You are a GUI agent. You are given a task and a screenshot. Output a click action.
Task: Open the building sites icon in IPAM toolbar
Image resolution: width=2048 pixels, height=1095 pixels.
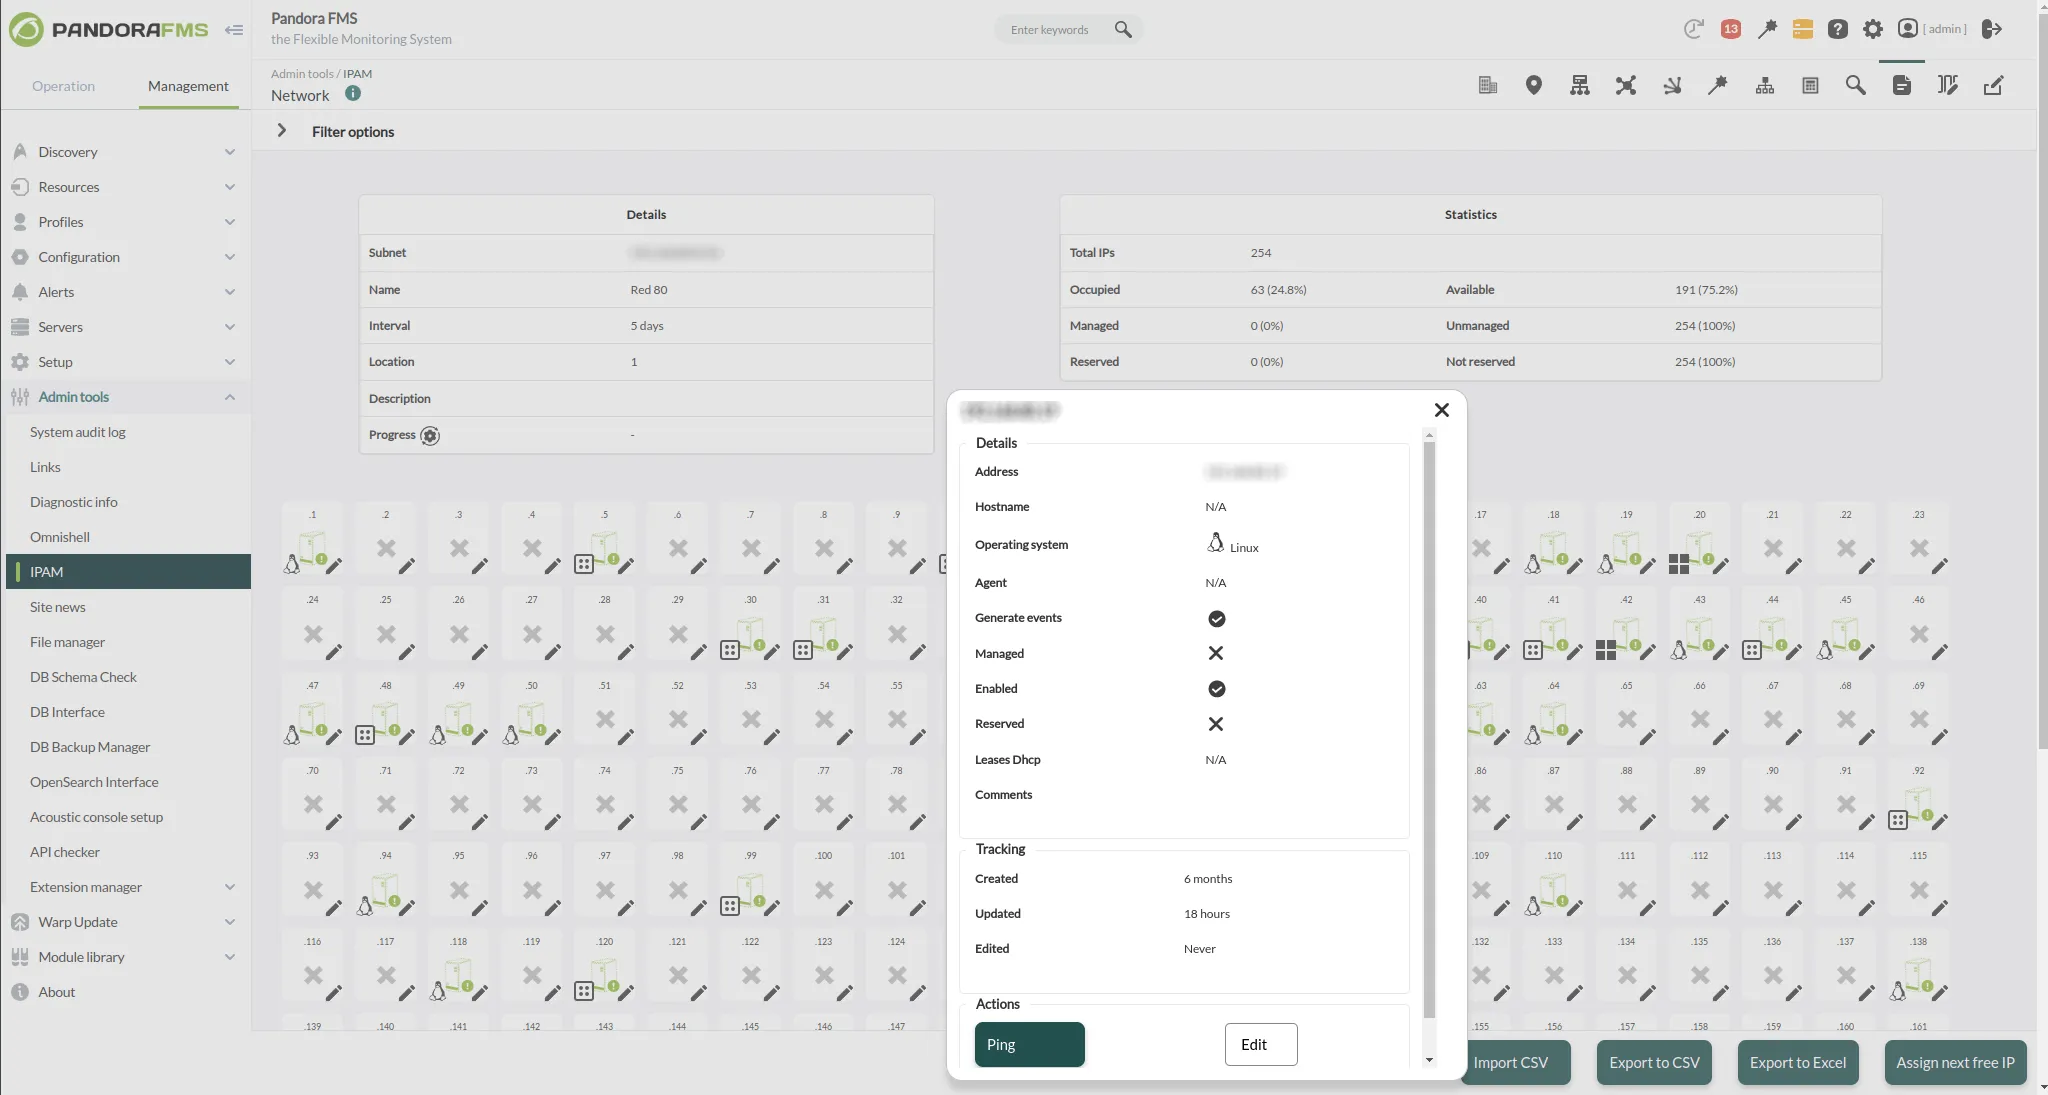point(1488,85)
